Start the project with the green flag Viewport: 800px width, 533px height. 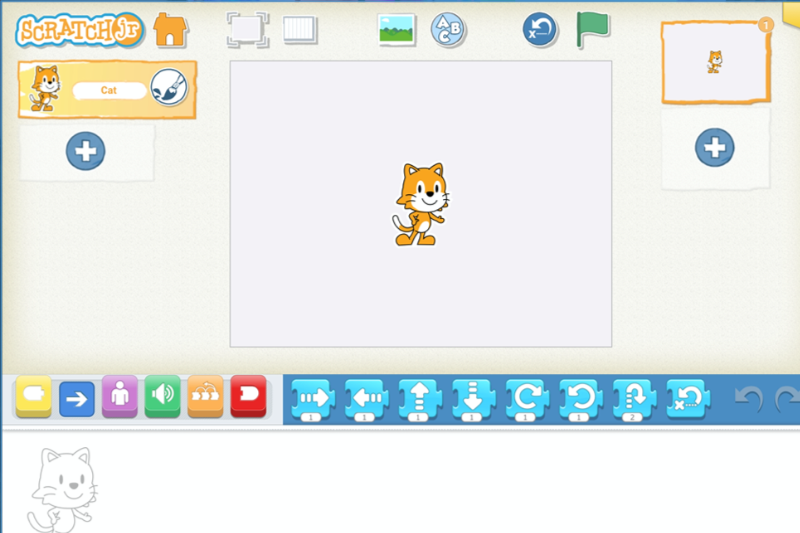[x=592, y=30]
